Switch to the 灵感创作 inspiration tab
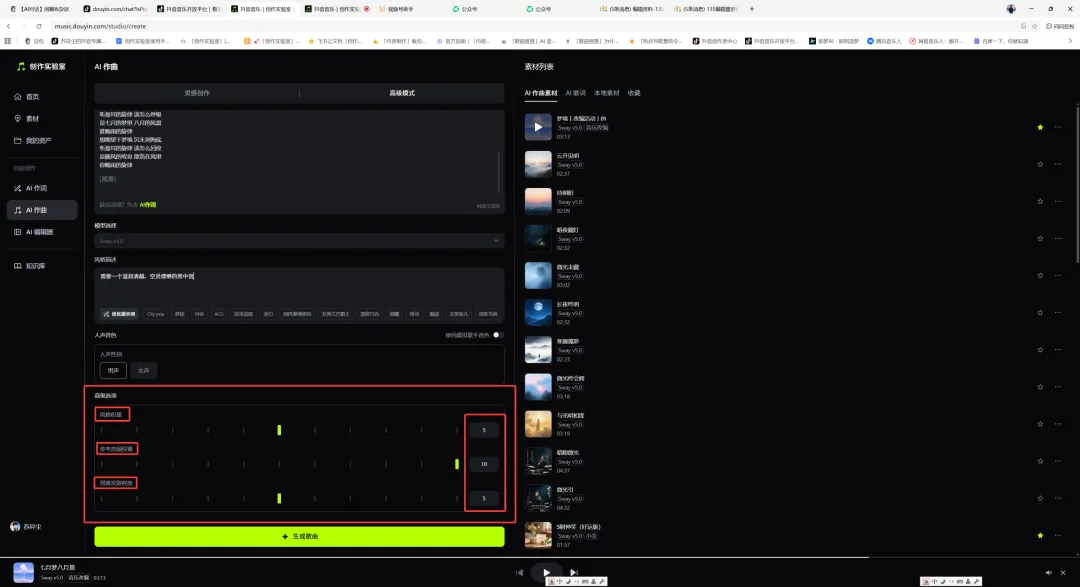The height and width of the screenshot is (587, 1080). [197, 93]
